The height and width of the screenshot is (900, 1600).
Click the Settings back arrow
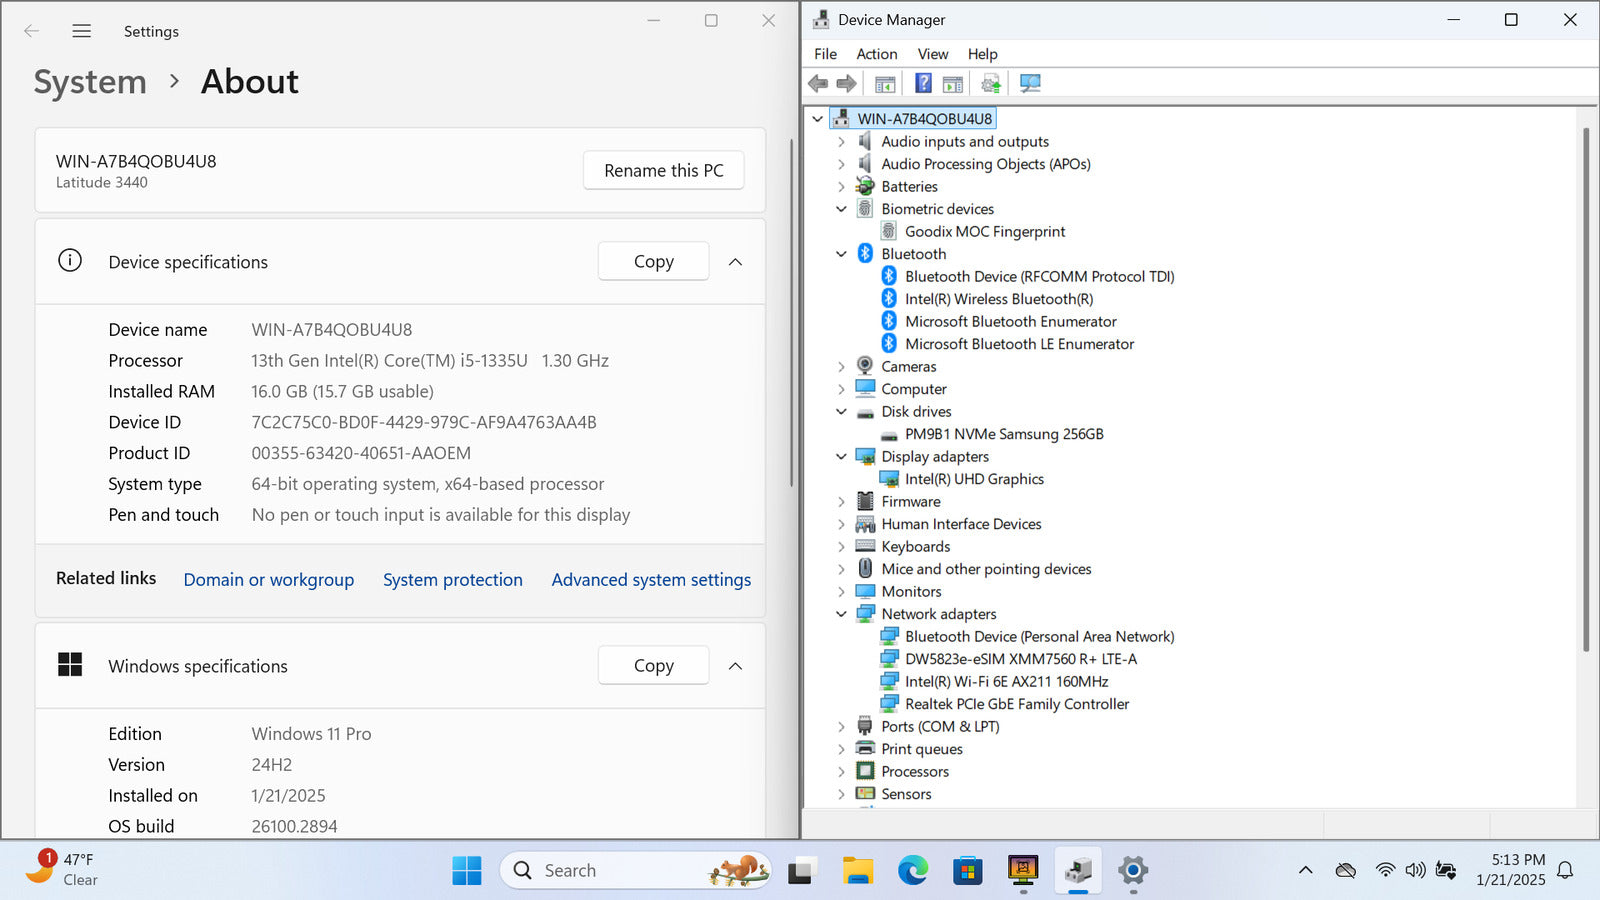pyautogui.click(x=32, y=31)
